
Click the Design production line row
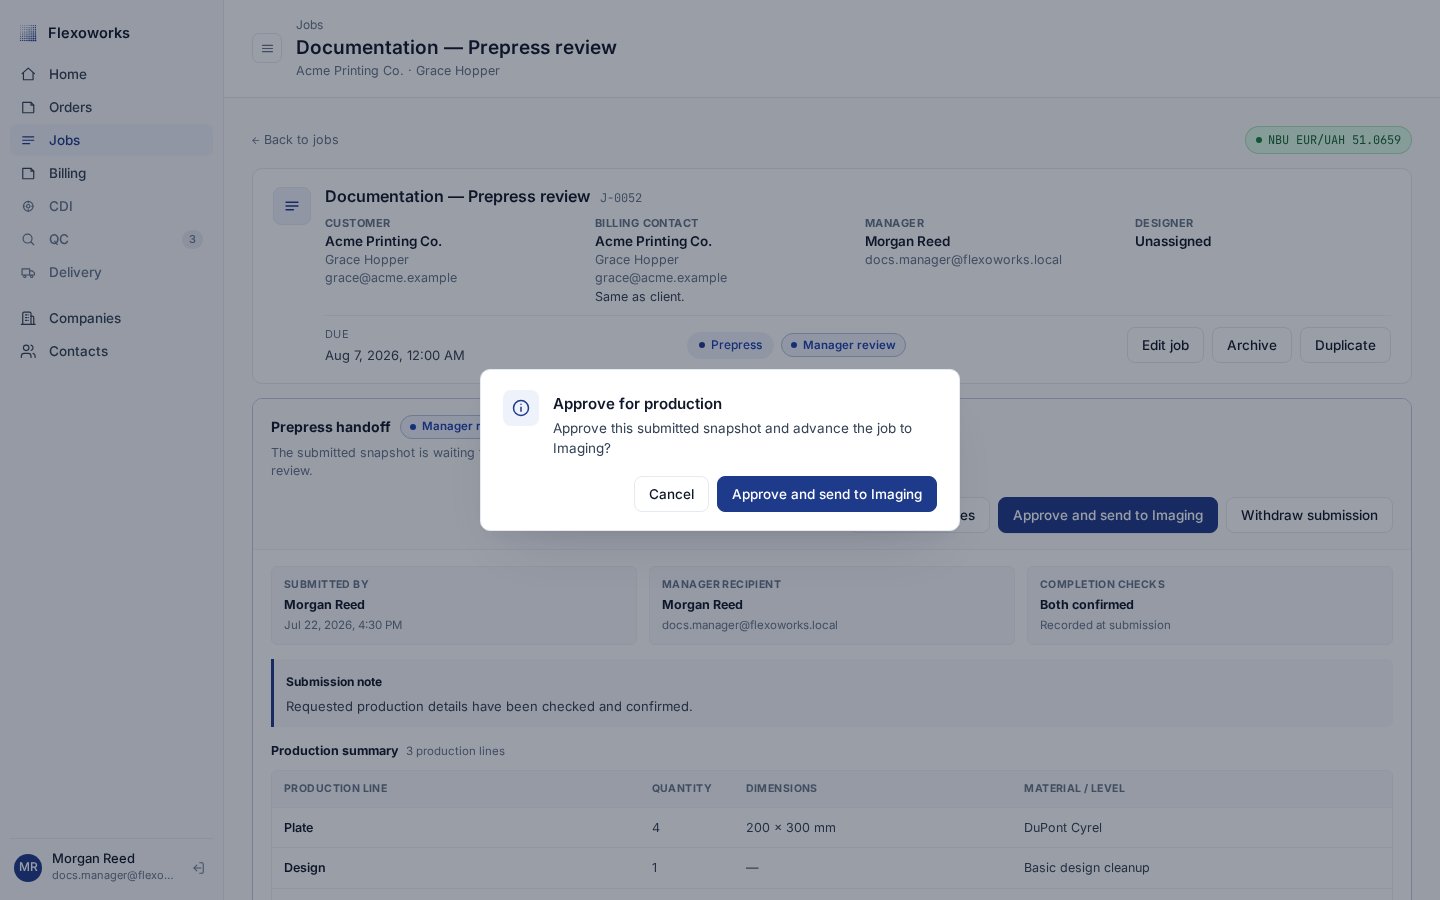[x=832, y=868]
